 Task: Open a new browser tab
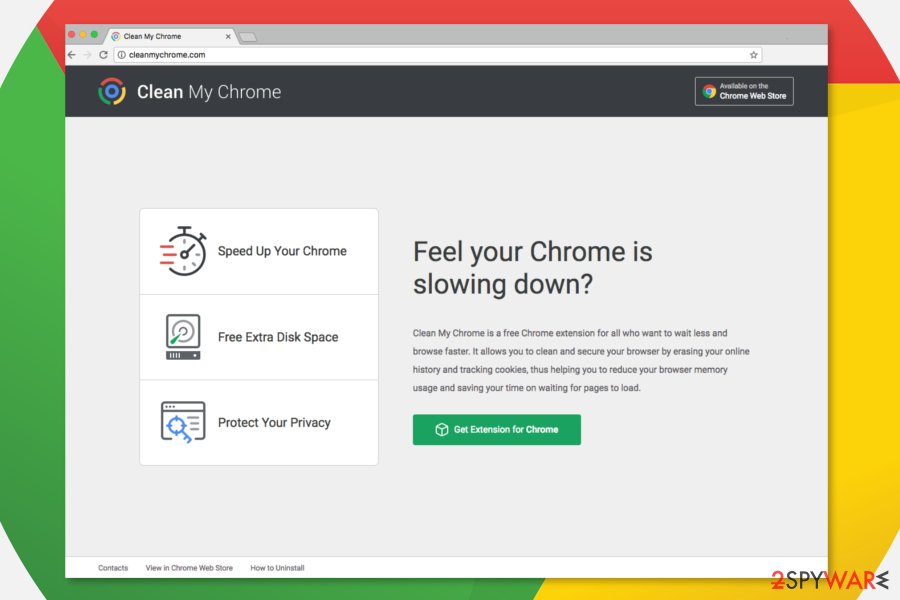(248, 37)
